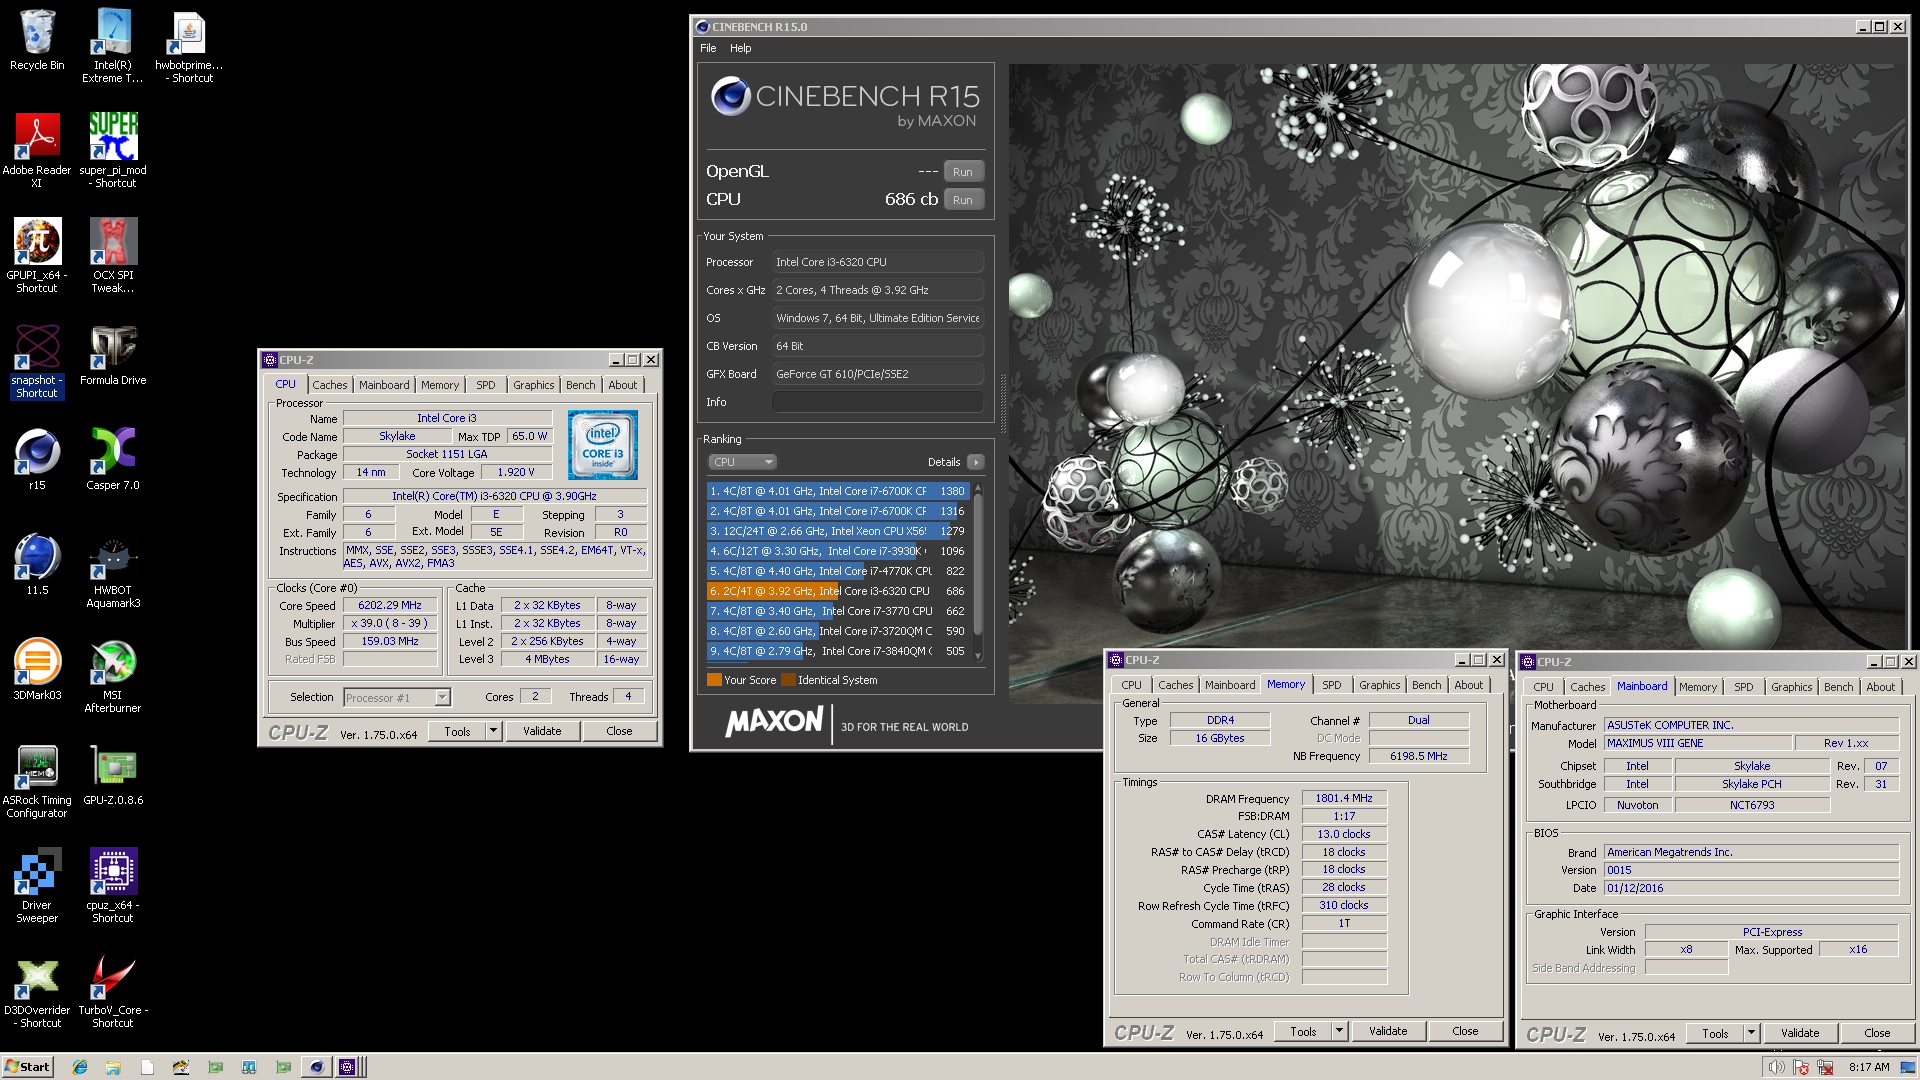Open the TurboV_Core shortcut desktop icon
The height and width of the screenshot is (1080, 1920).
click(x=113, y=991)
